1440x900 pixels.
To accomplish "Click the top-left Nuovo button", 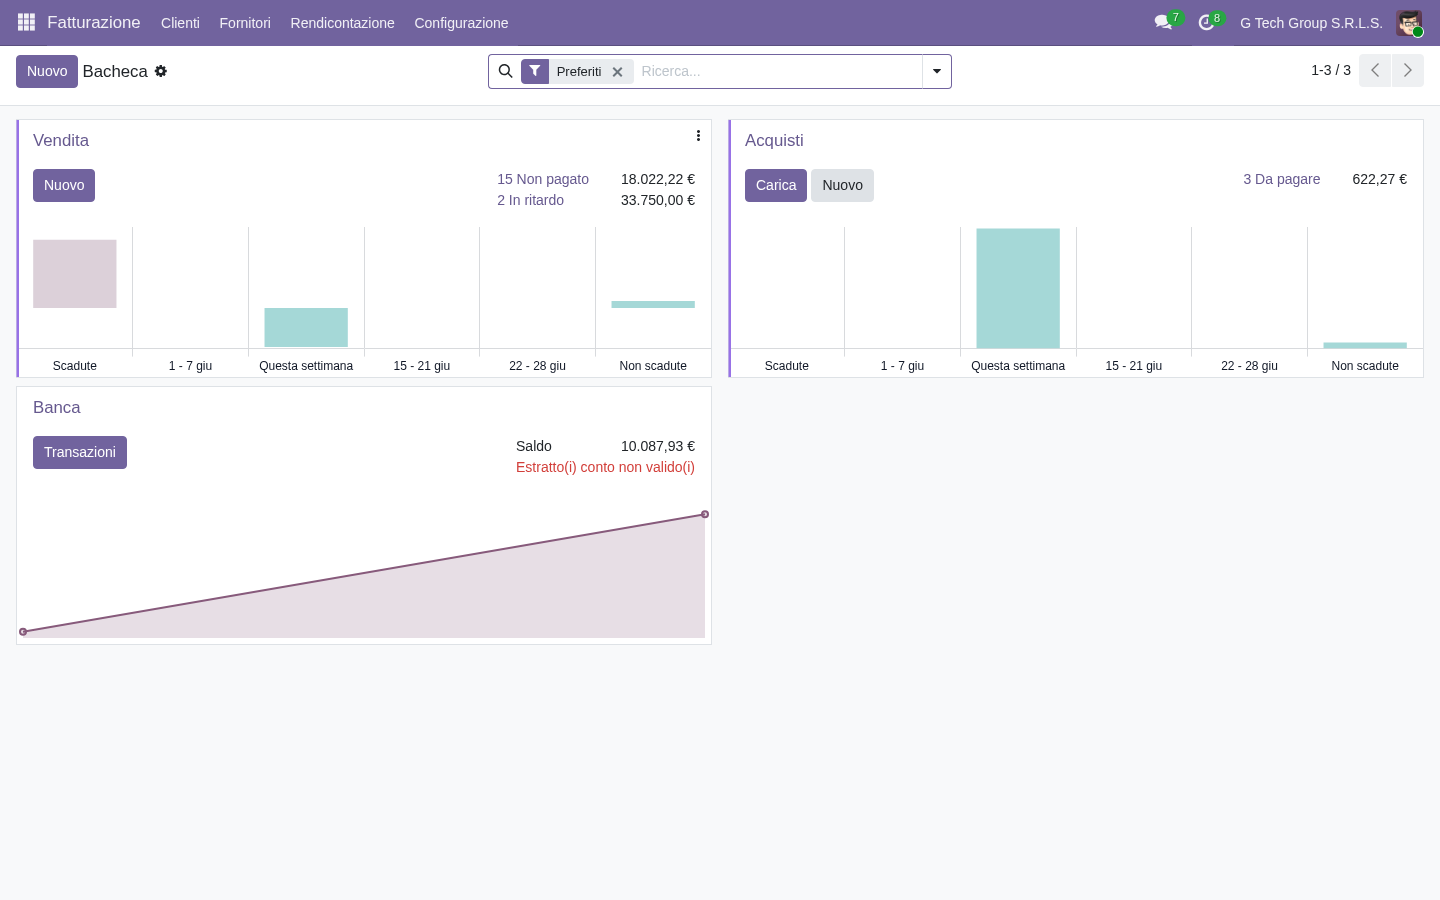I will coord(47,71).
